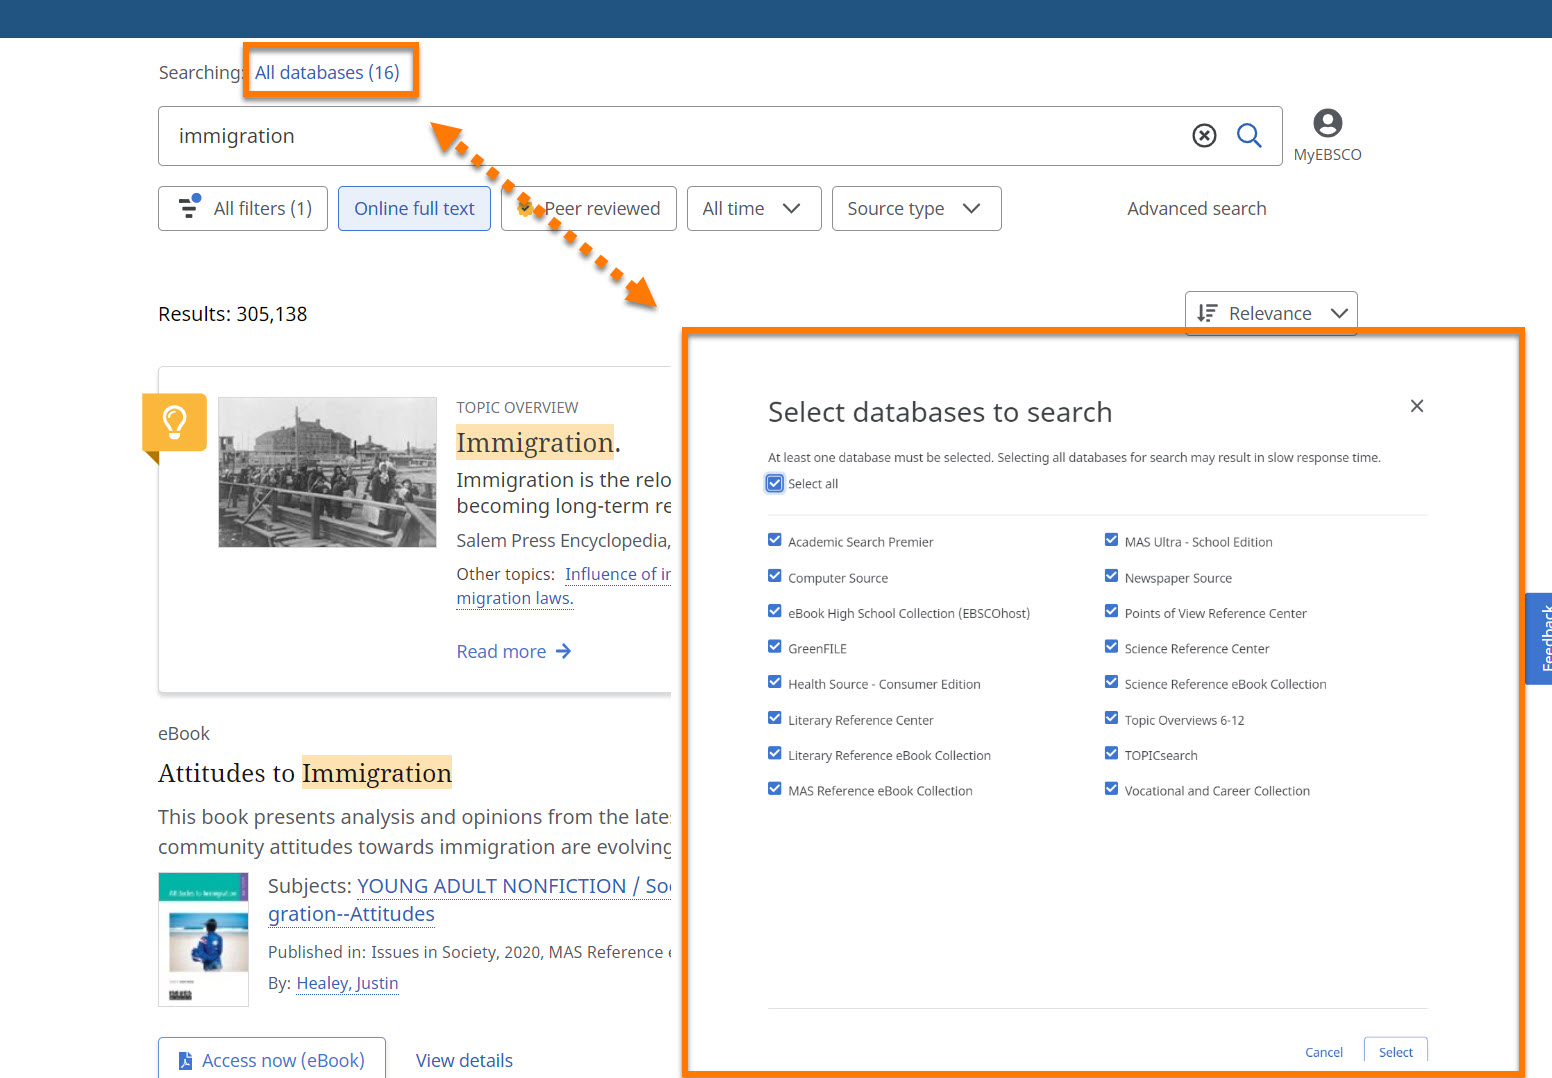Uncheck MAS Ultra - School Edition
Viewport: 1552px width, 1078px height.
pos(1111,540)
